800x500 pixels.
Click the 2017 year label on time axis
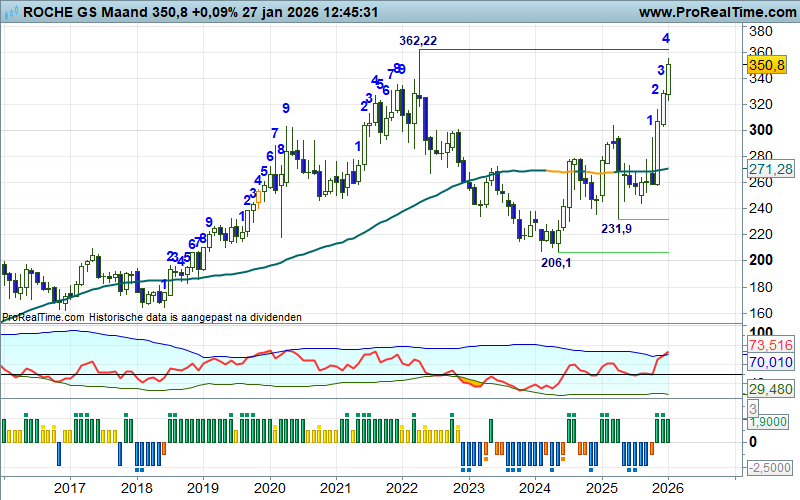[69, 488]
